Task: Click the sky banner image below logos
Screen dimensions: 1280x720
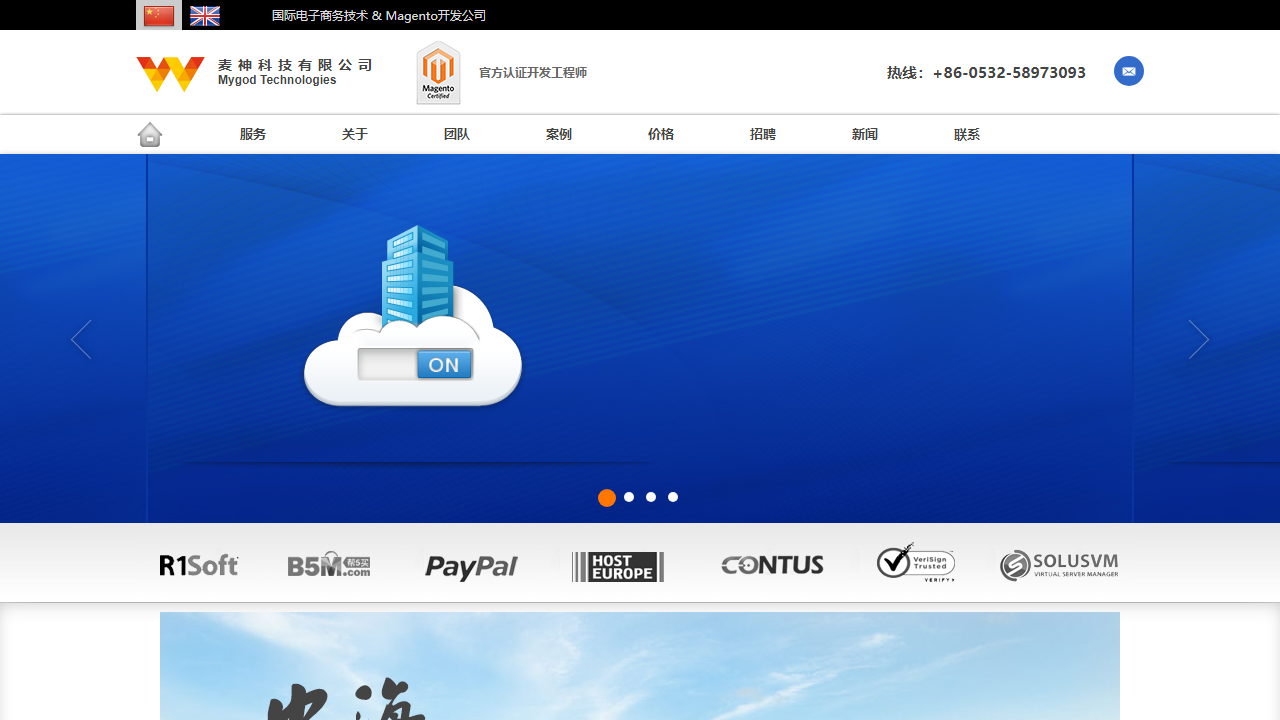Action: (640, 666)
